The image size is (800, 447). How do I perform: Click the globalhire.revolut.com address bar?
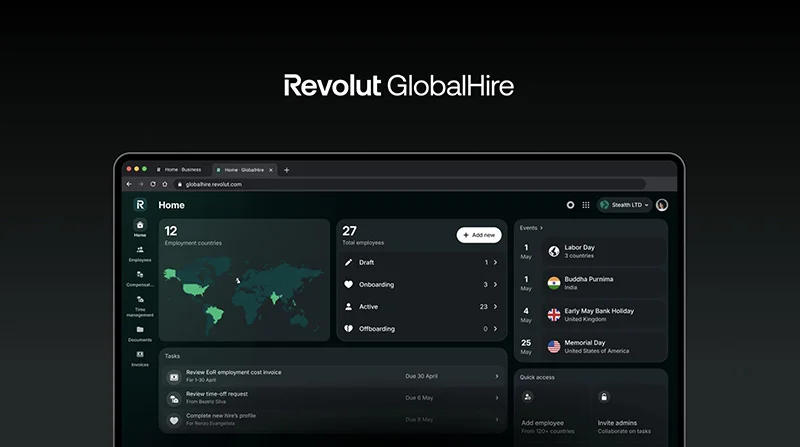click(x=410, y=184)
